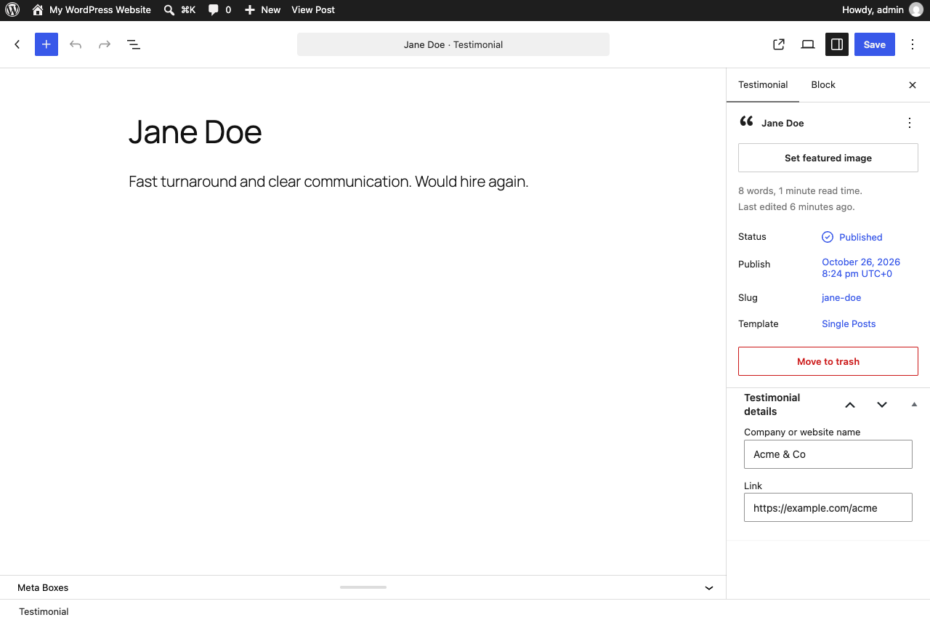The height and width of the screenshot is (620, 930).
Task: Go back using the left chevron
Action: point(17,44)
